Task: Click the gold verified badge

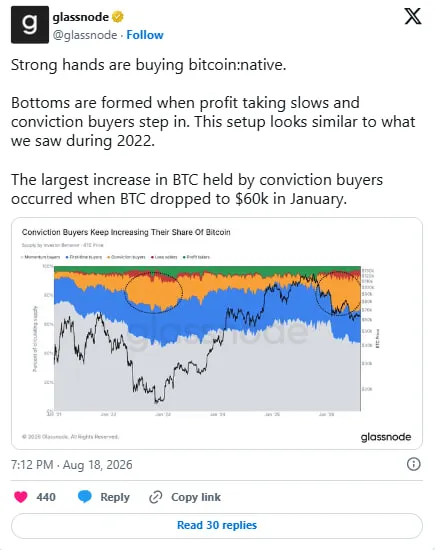Action: pyautogui.click(x=118, y=17)
